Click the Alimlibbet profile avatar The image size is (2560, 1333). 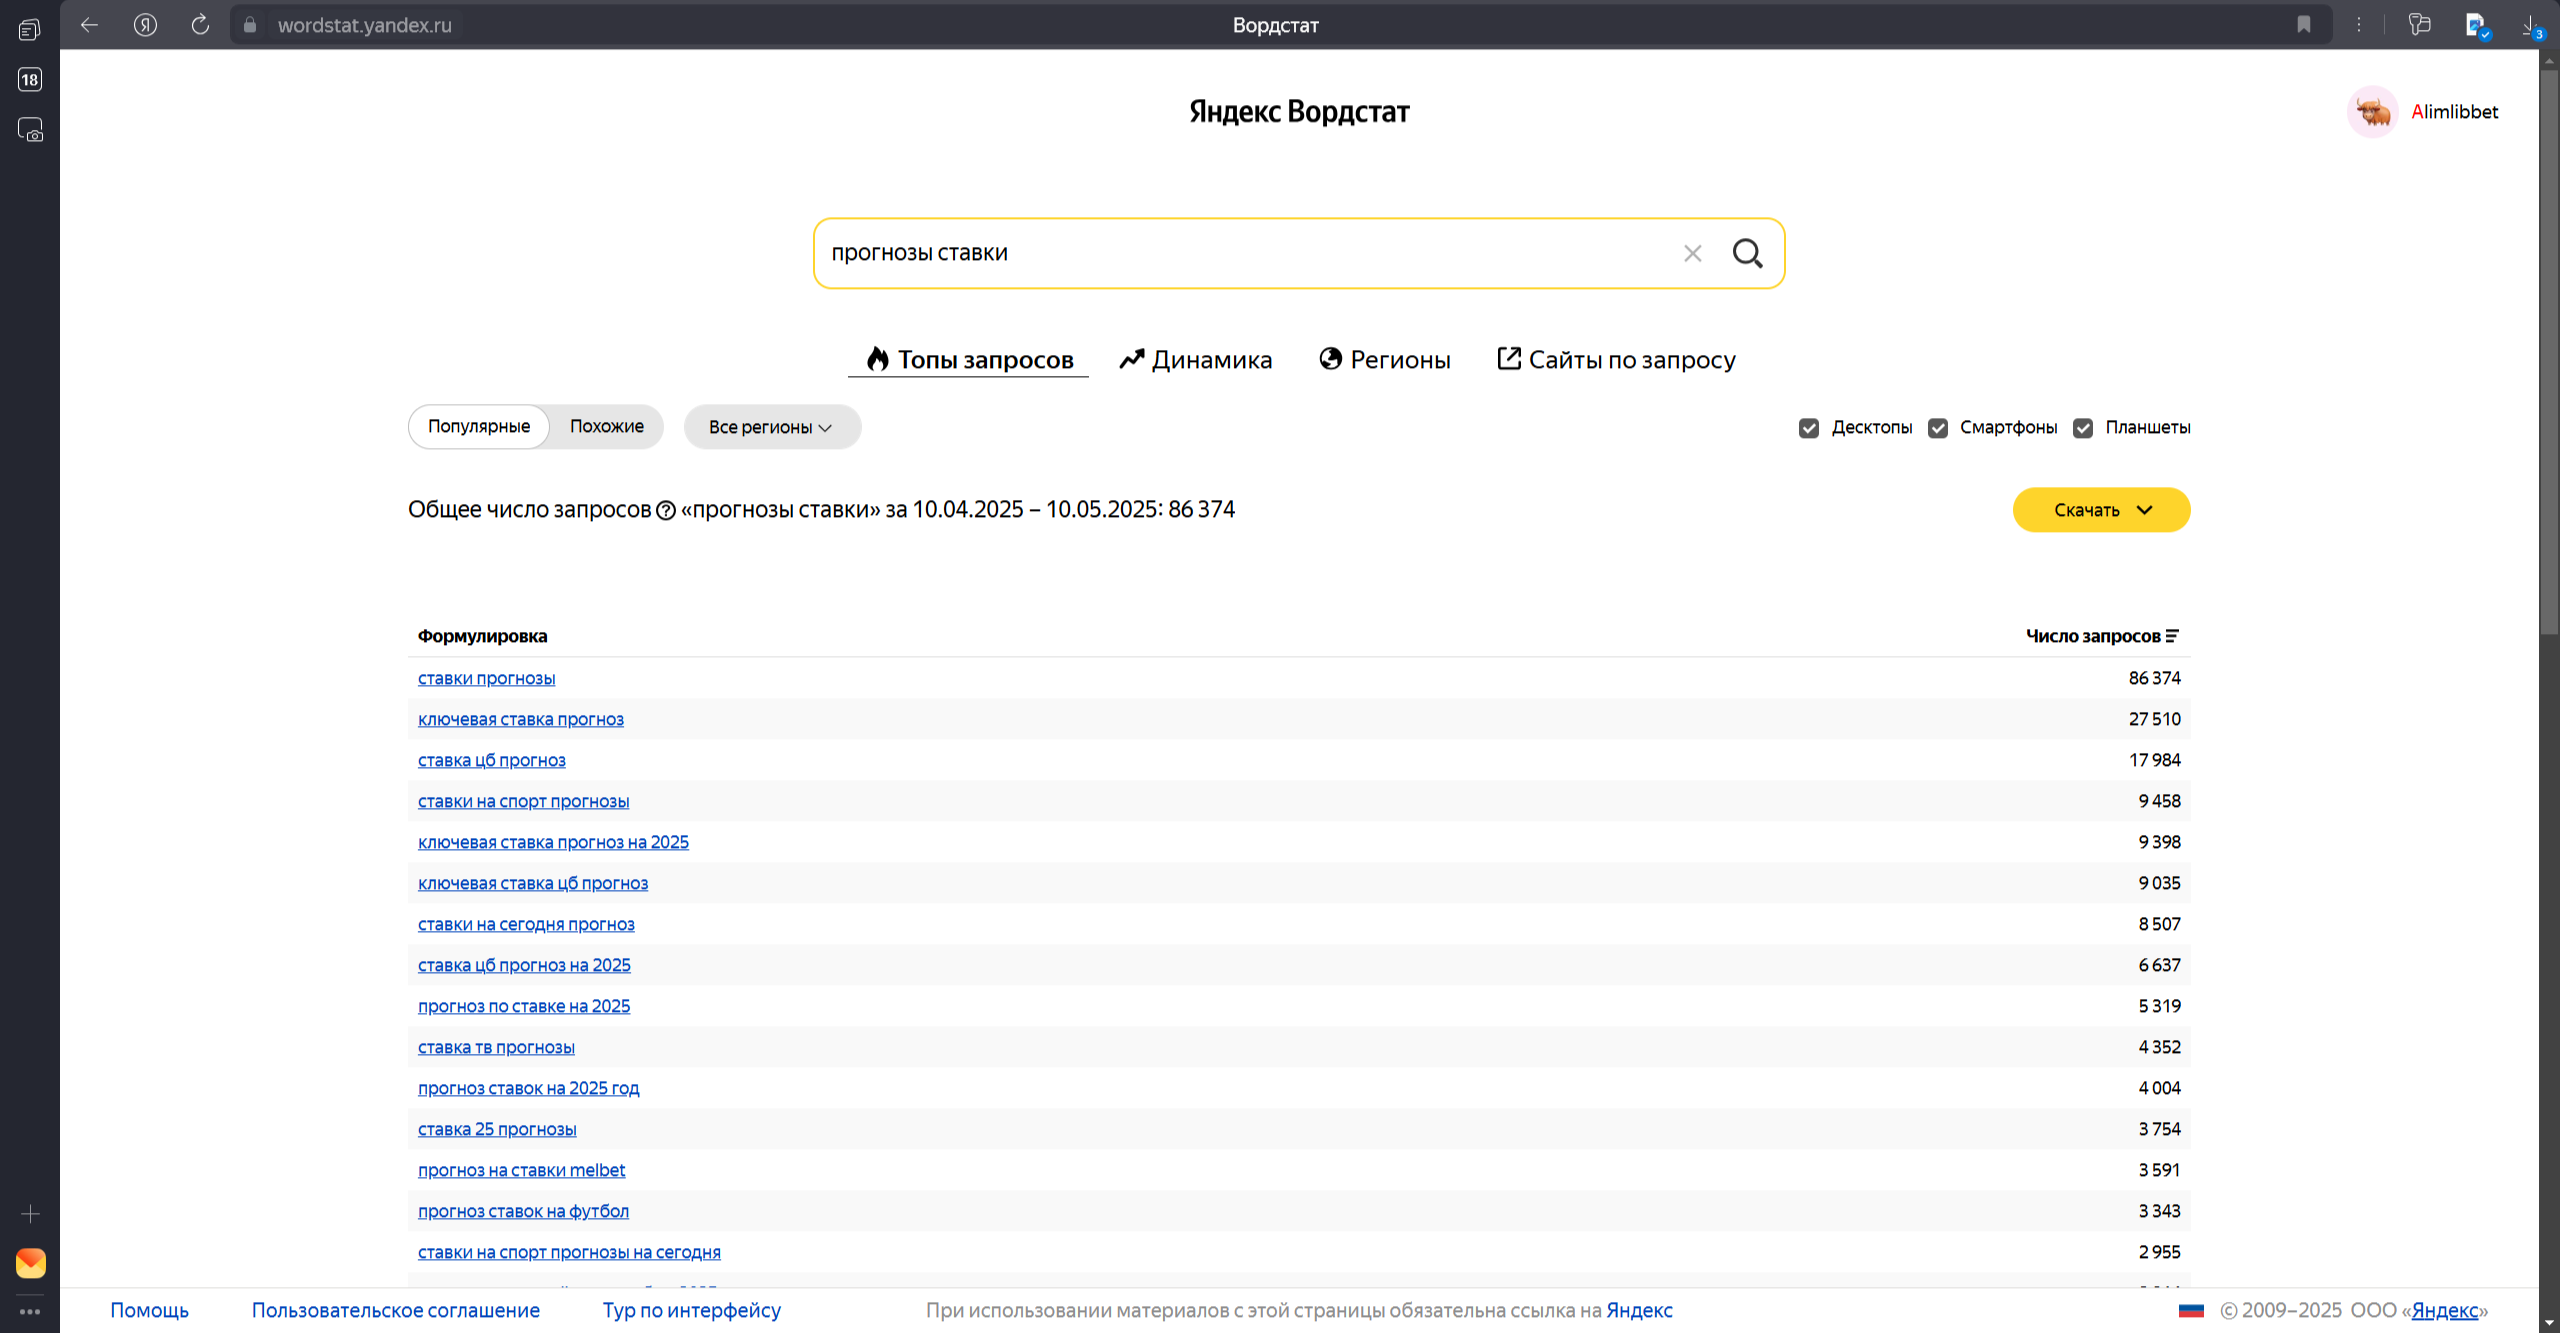pos(2372,112)
